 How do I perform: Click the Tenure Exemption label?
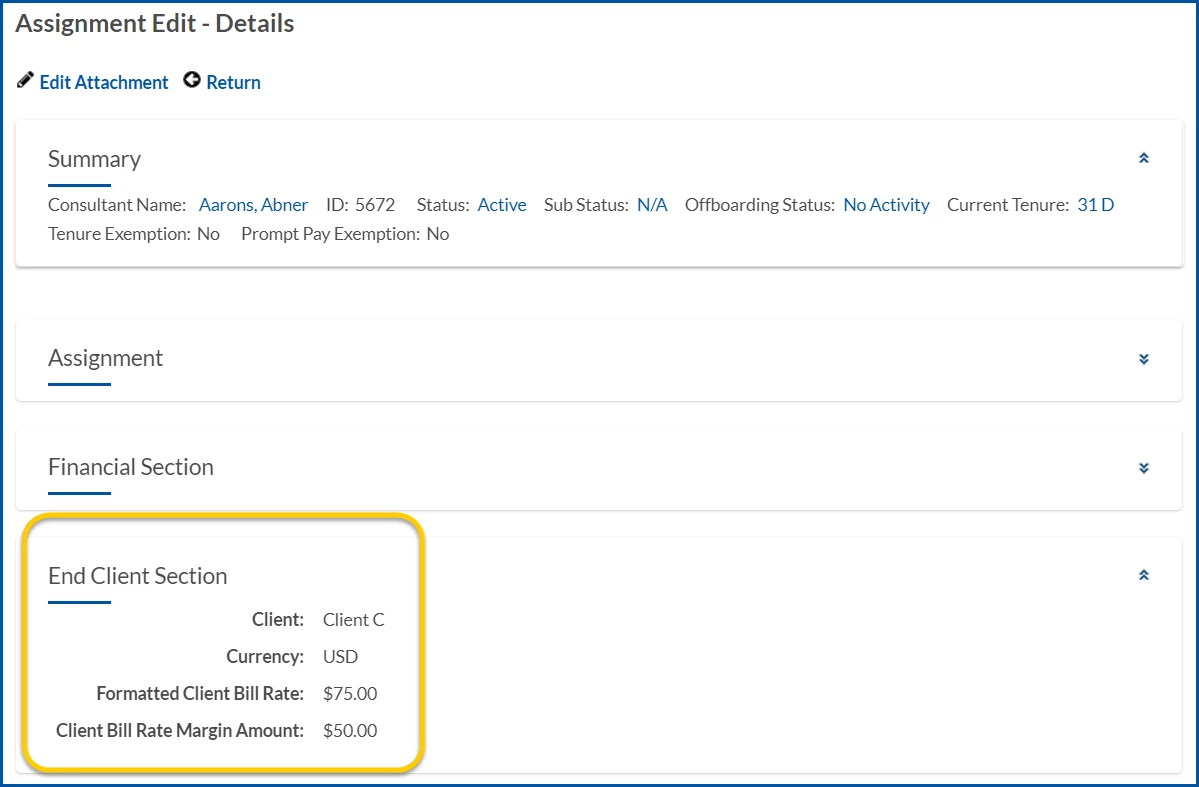119,234
